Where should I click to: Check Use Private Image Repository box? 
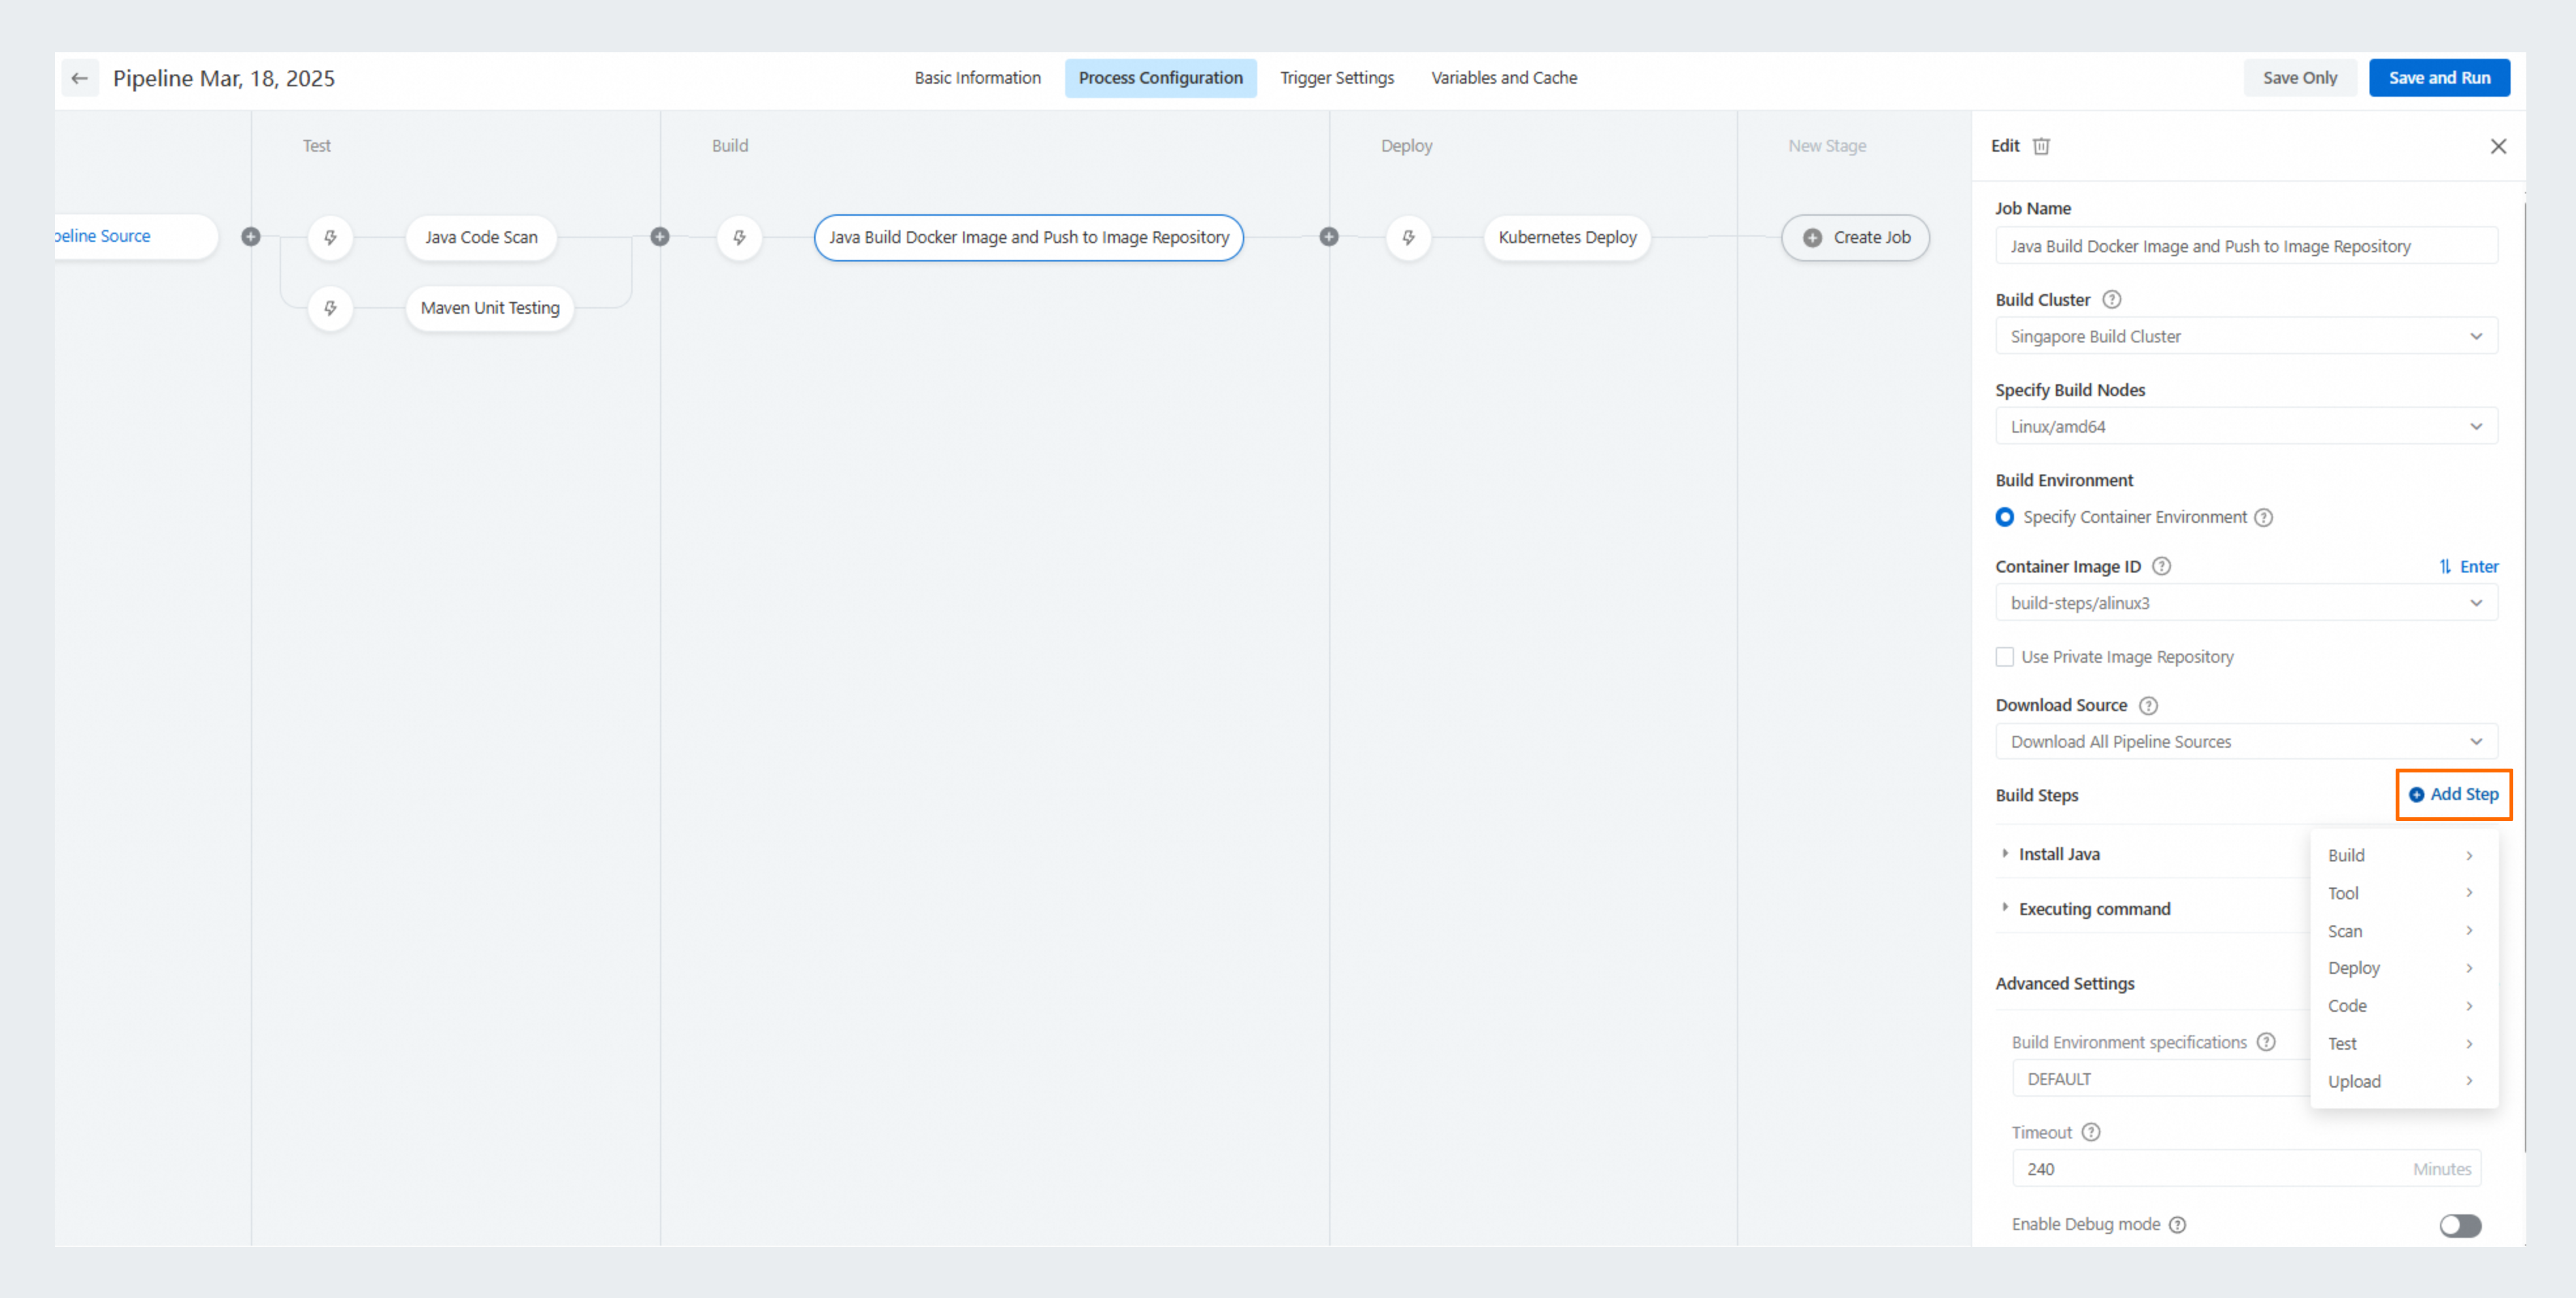(x=2004, y=657)
